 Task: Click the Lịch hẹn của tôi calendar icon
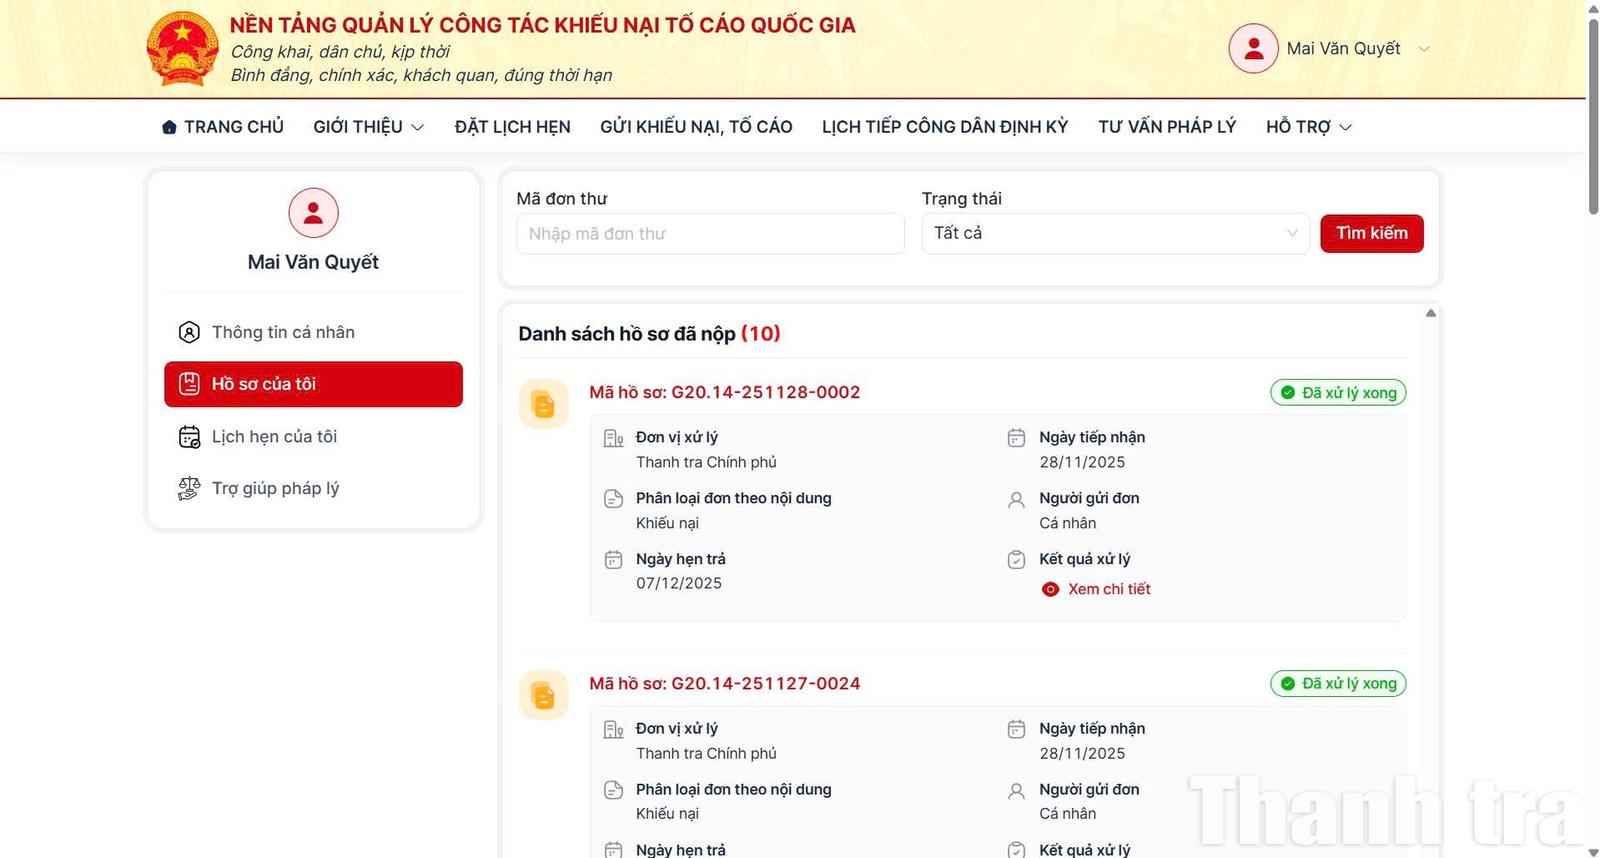tap(189, 437)
